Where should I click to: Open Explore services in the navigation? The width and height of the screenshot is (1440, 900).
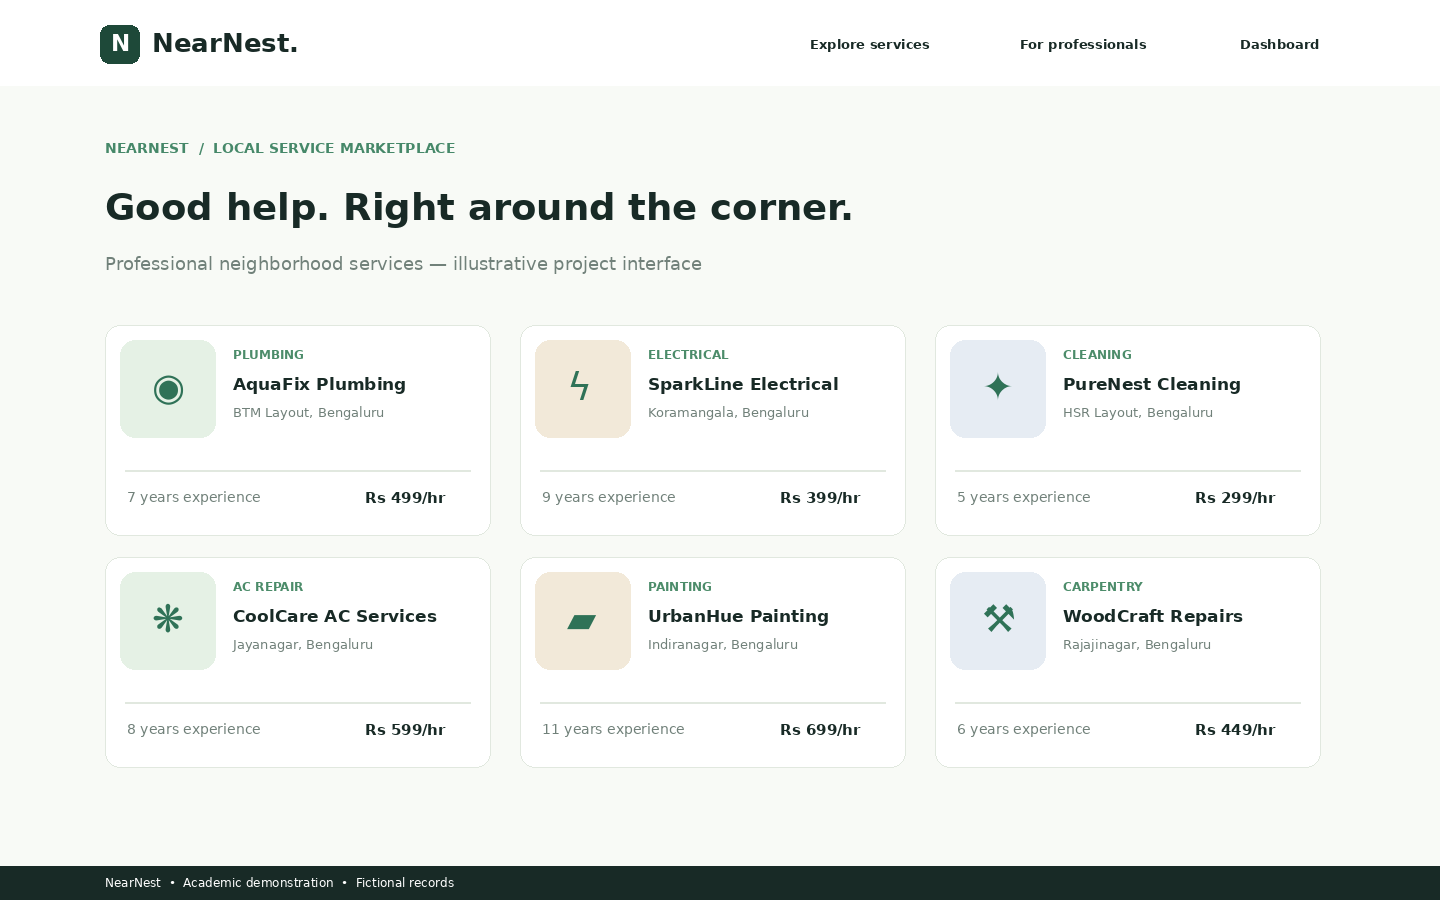pos(870,44)
